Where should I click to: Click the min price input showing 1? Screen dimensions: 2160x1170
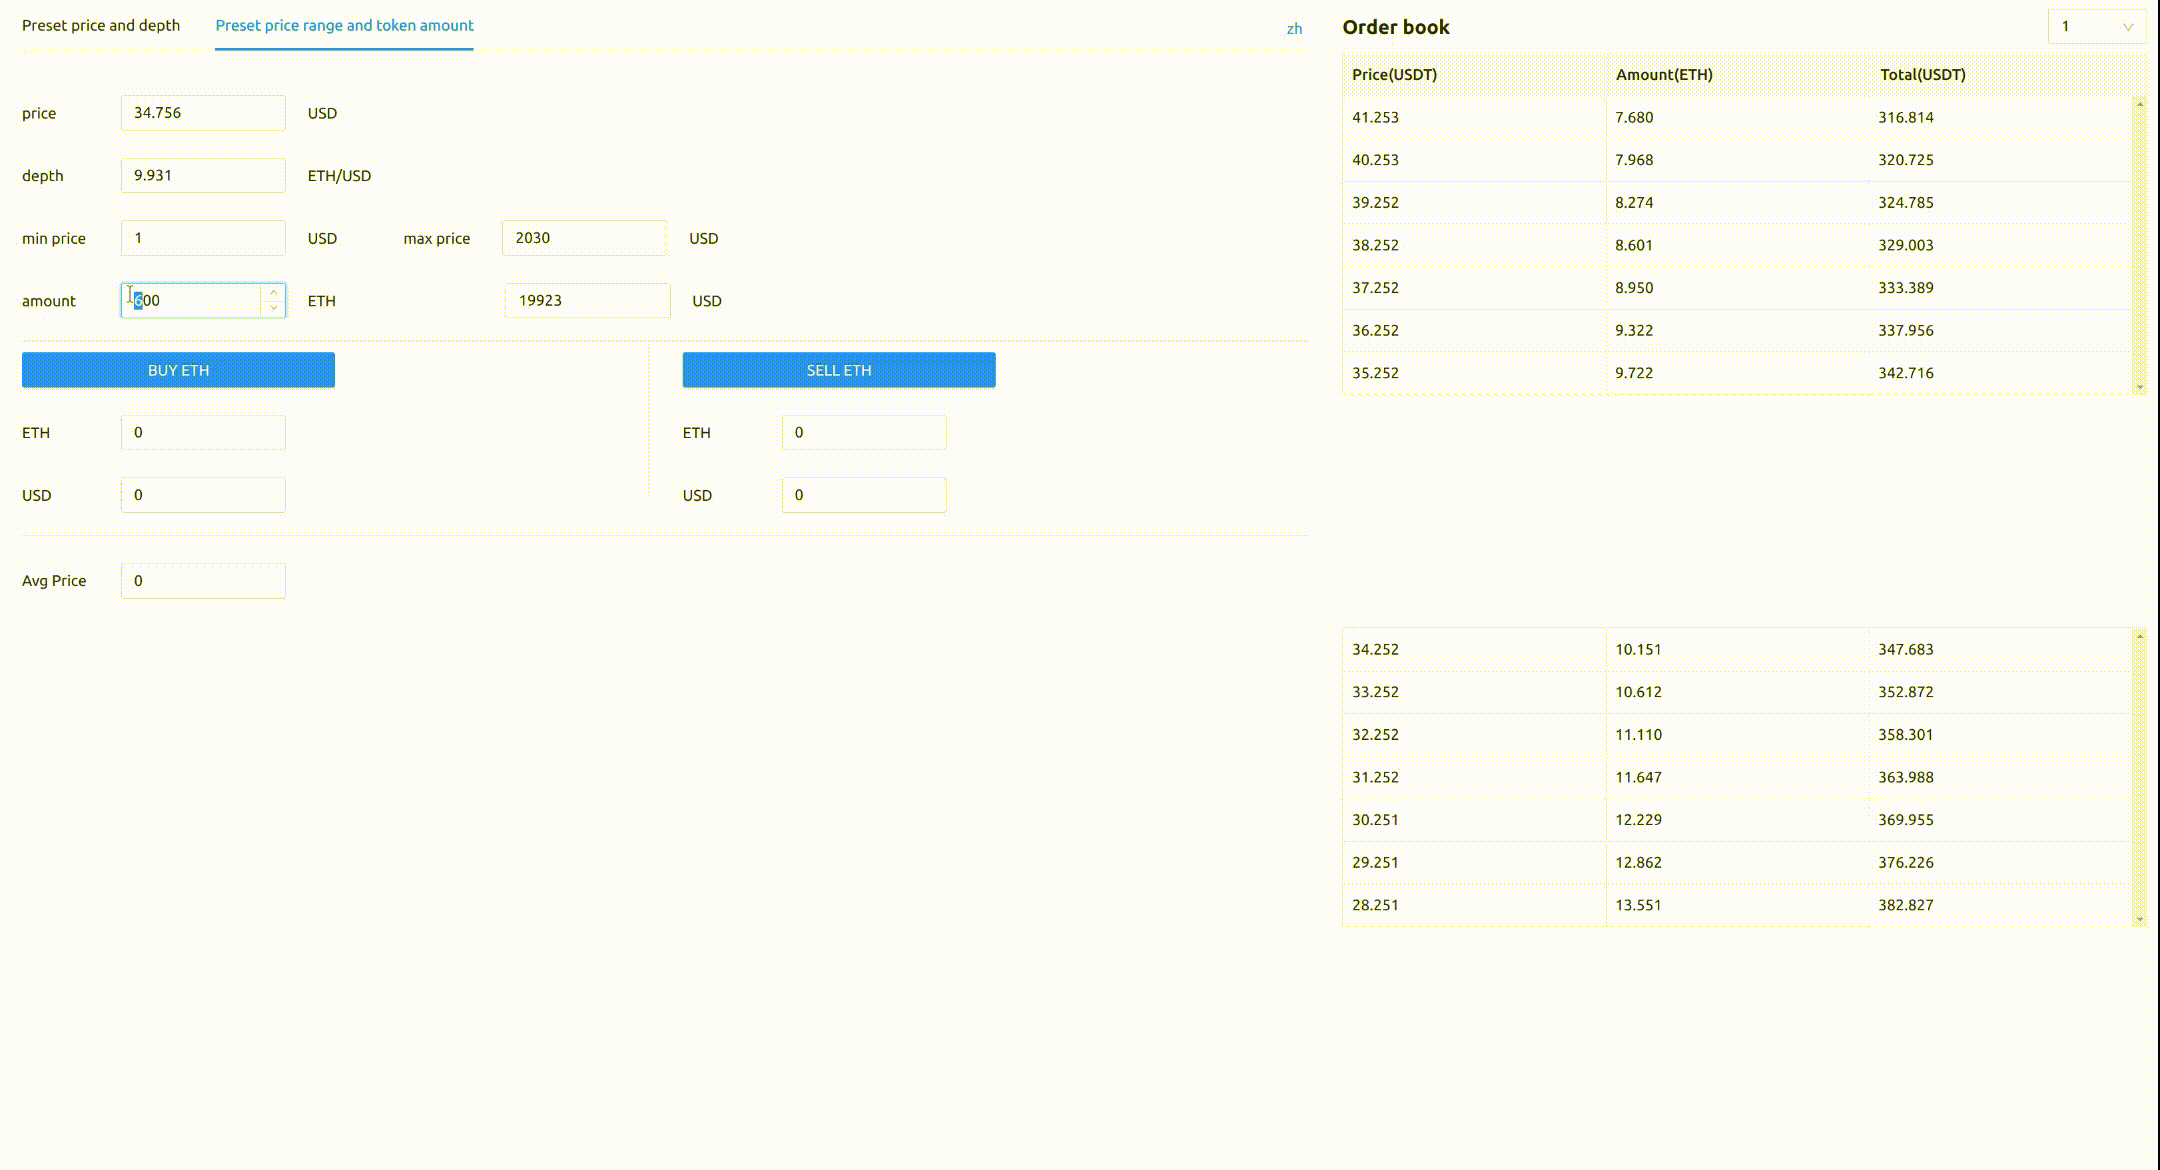click(203, 237)
